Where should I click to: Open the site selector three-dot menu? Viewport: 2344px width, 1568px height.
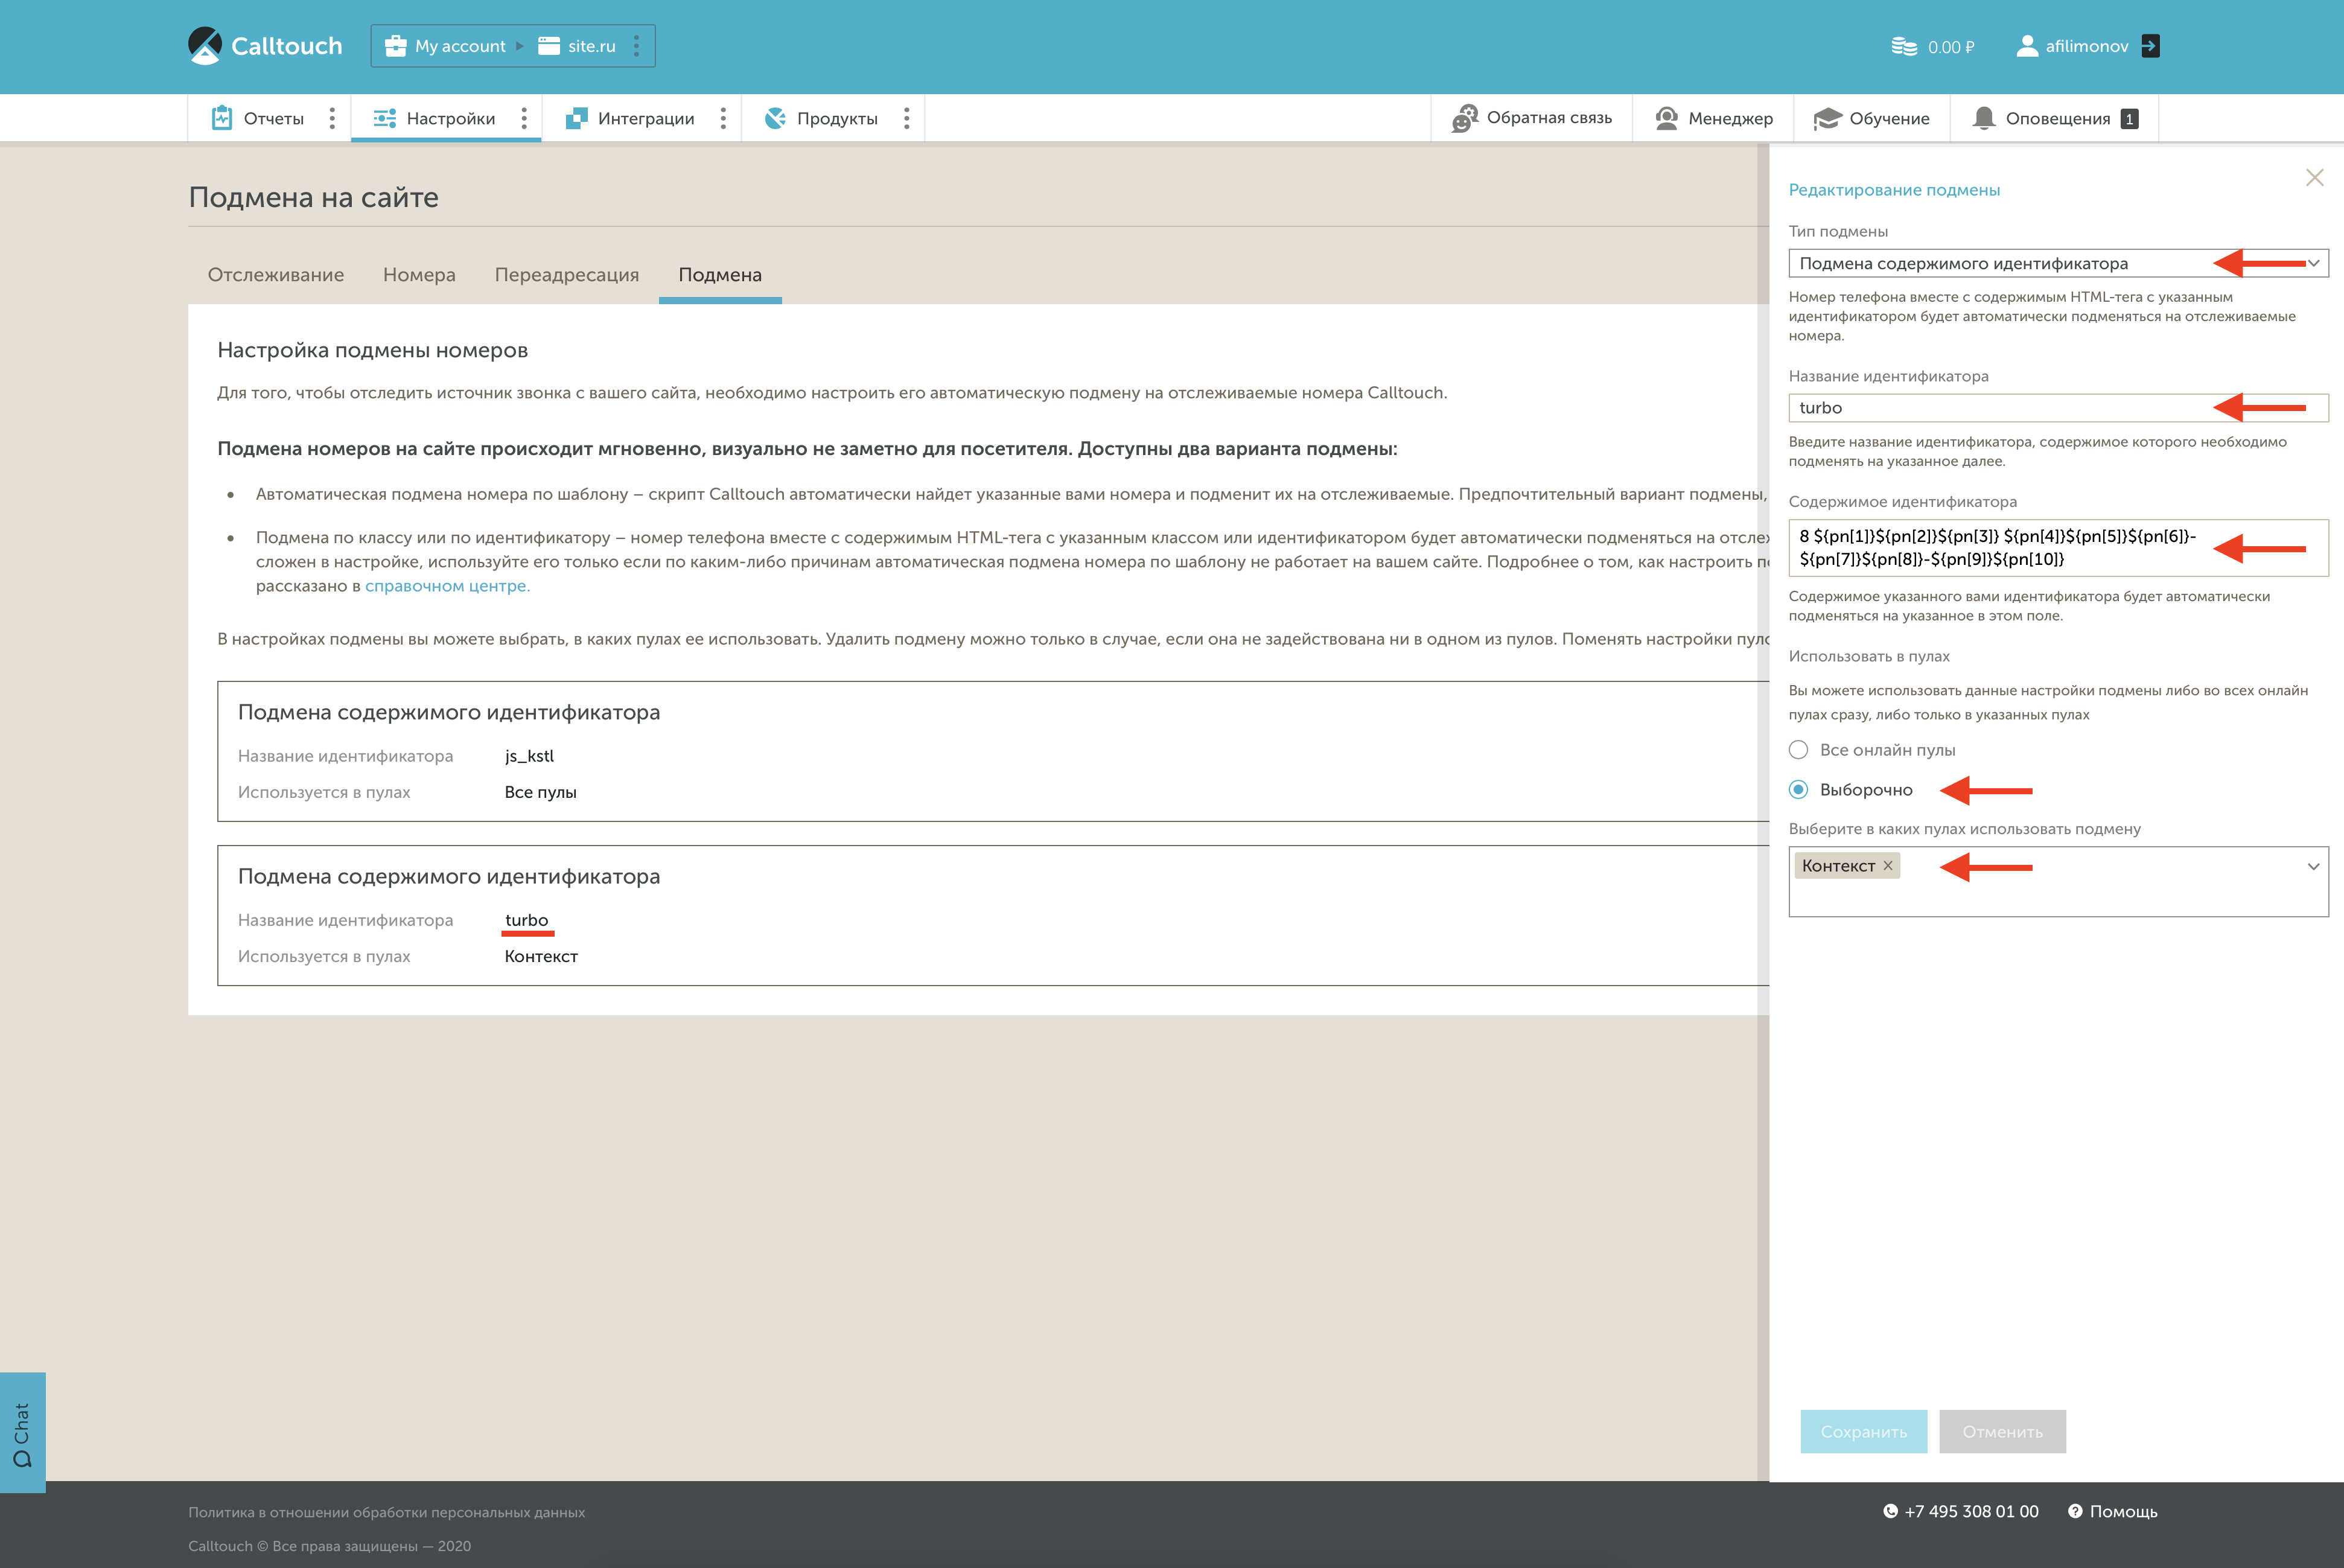[x=636, y=46]
